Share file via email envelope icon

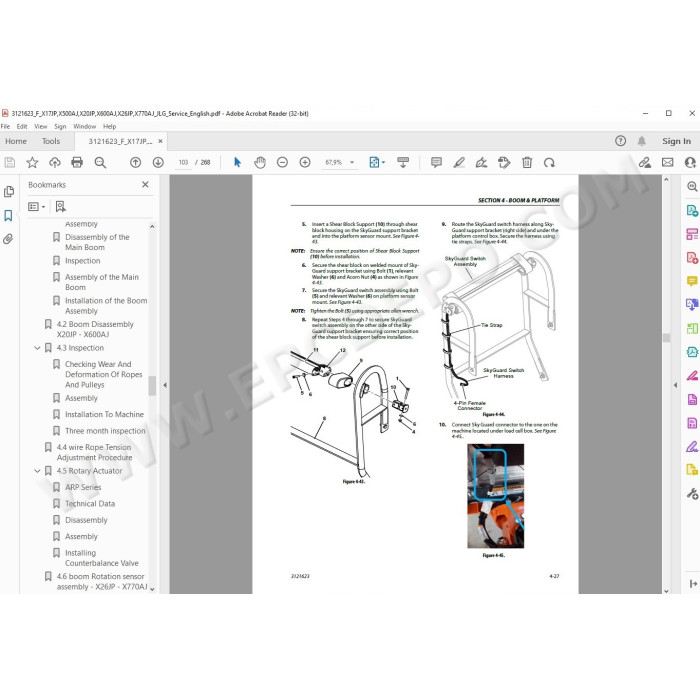tap(667, 162)
